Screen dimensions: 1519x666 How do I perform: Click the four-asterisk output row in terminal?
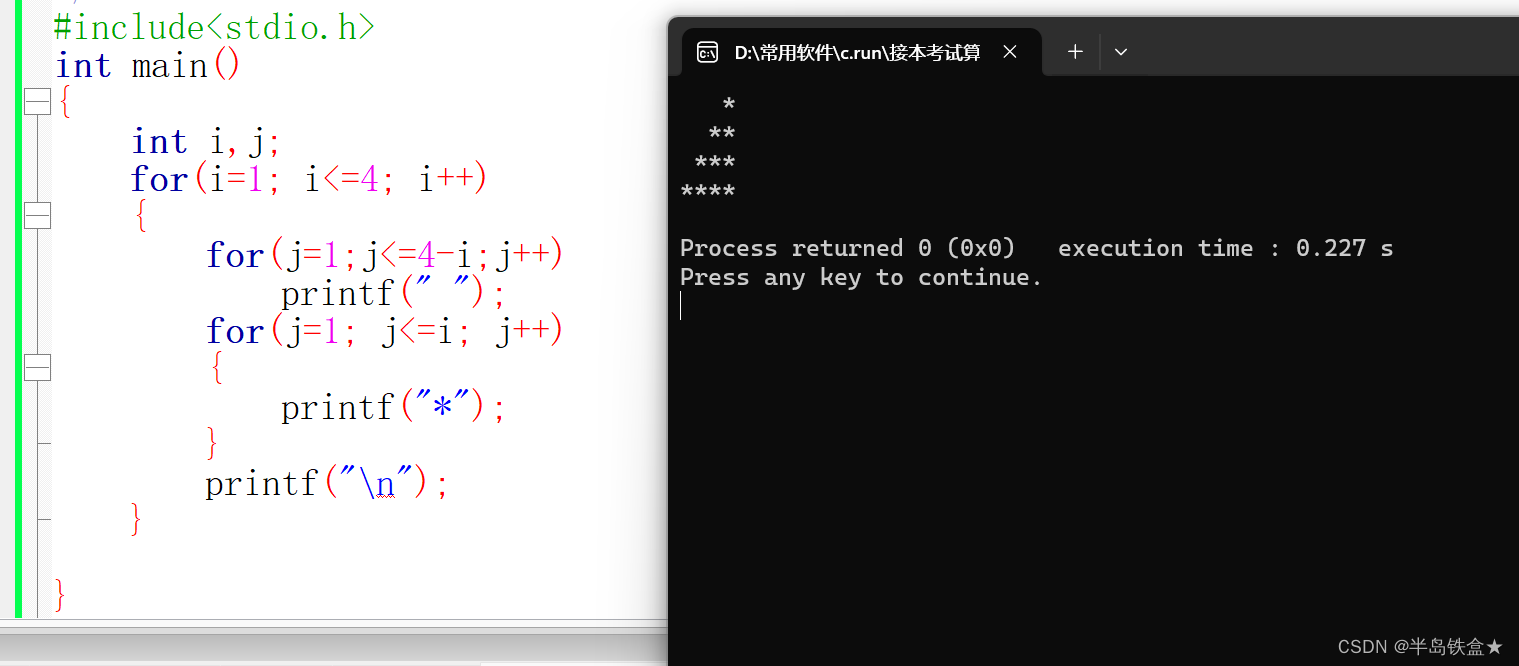point(708,192)
